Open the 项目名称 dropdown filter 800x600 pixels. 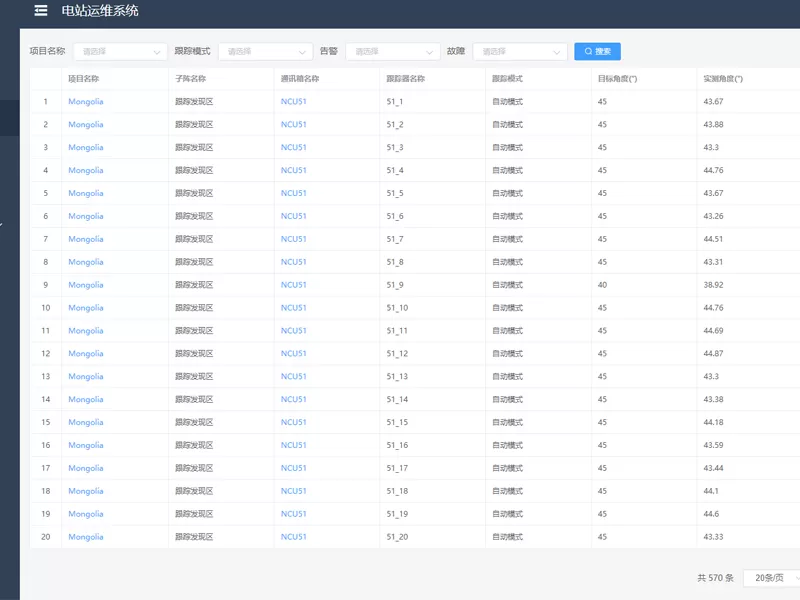coord(119,51)
